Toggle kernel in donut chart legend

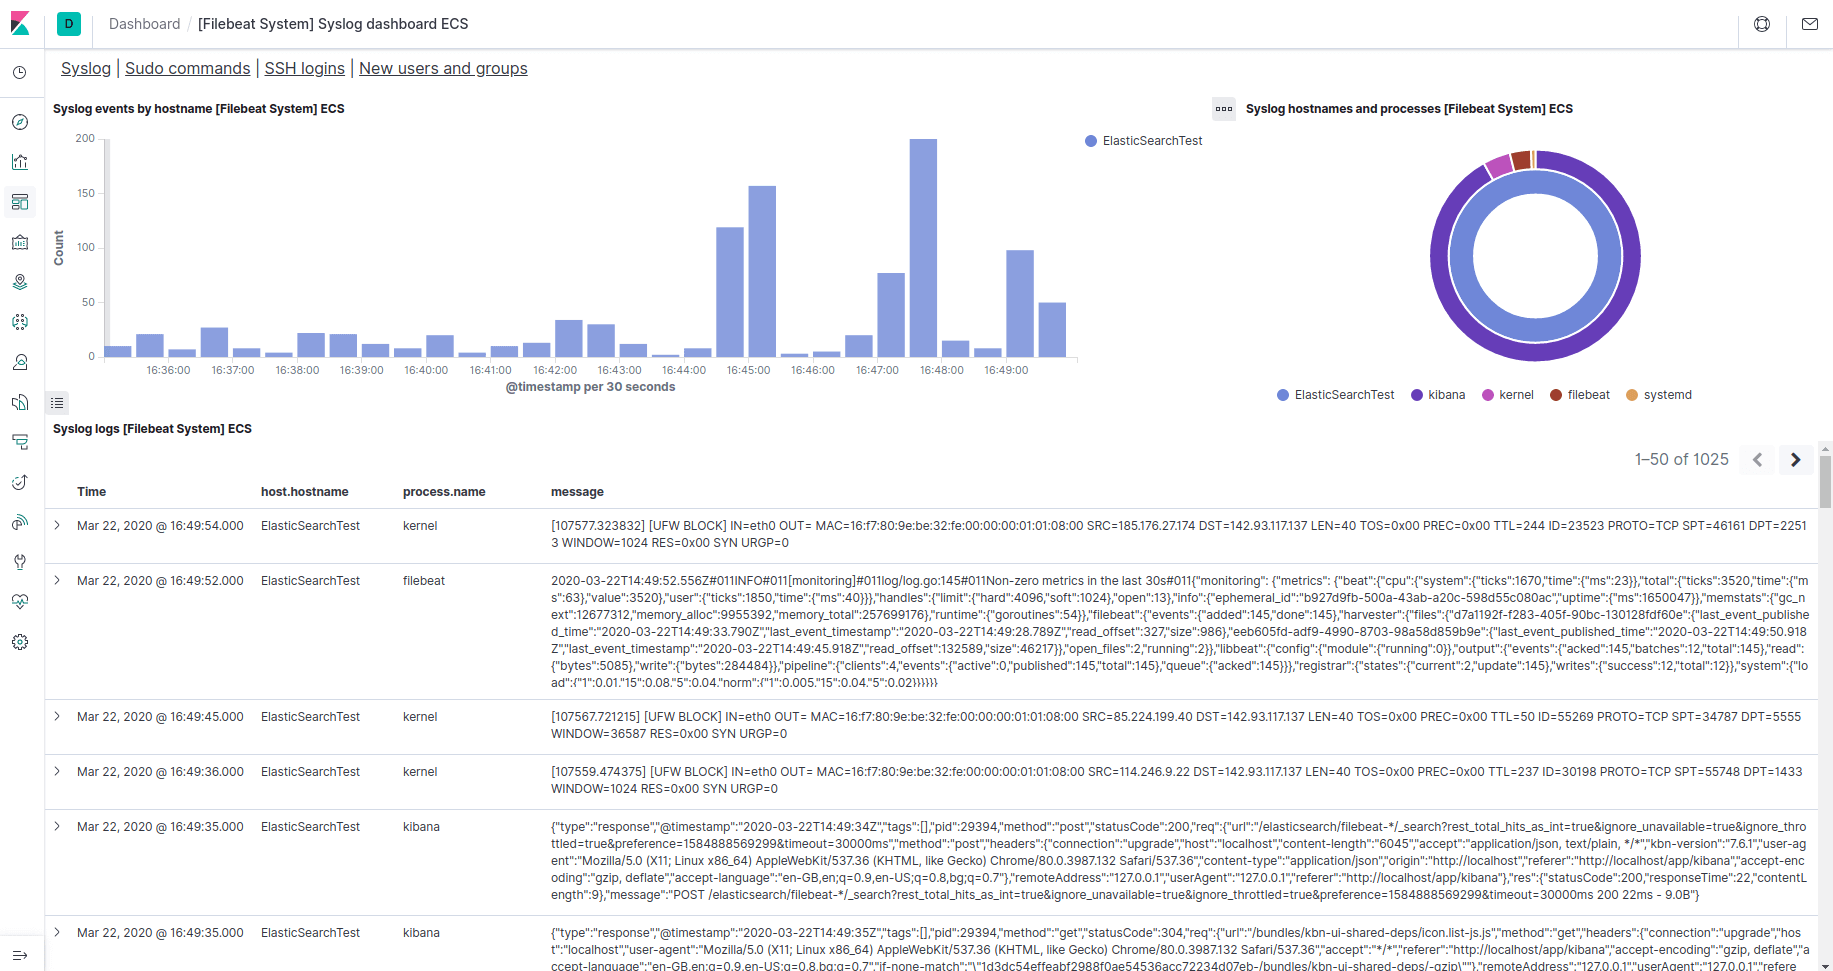(1508, 395)
